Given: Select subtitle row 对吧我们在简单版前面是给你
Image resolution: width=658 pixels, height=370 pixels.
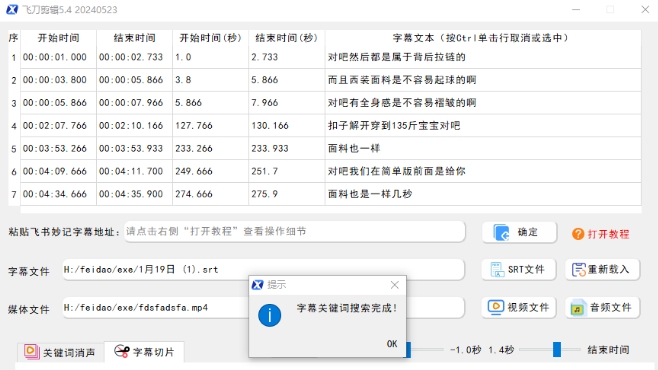Looking at the screenshot, I should [324, 171].
